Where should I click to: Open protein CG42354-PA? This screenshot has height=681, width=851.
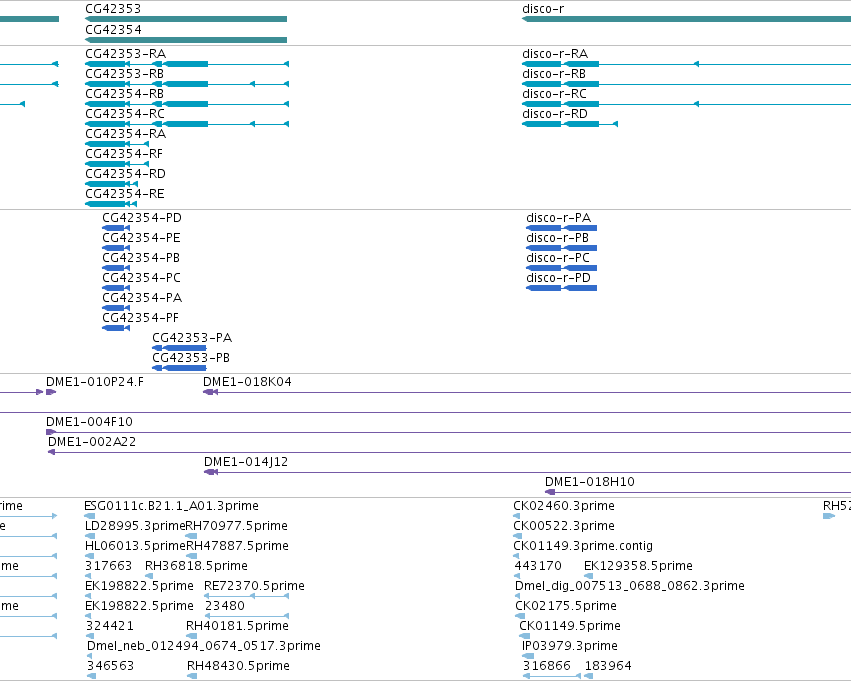[142, 298]
